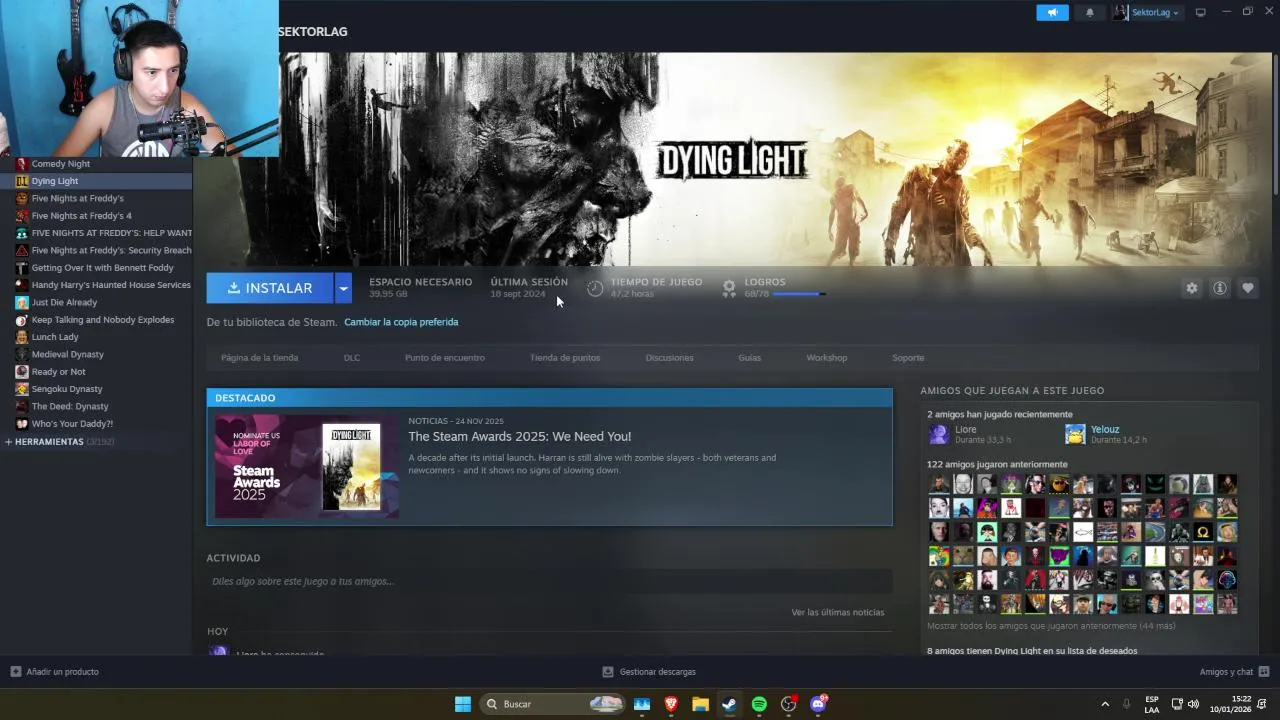Viewport: 1280px width, 720px height.
Task: Click the microphone tray icon
Action: click(1127, 704)
